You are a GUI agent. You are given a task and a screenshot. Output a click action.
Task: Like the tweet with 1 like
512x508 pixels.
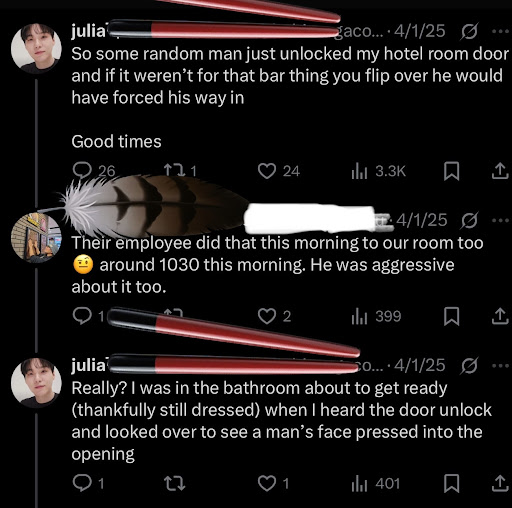pos(267,484)
